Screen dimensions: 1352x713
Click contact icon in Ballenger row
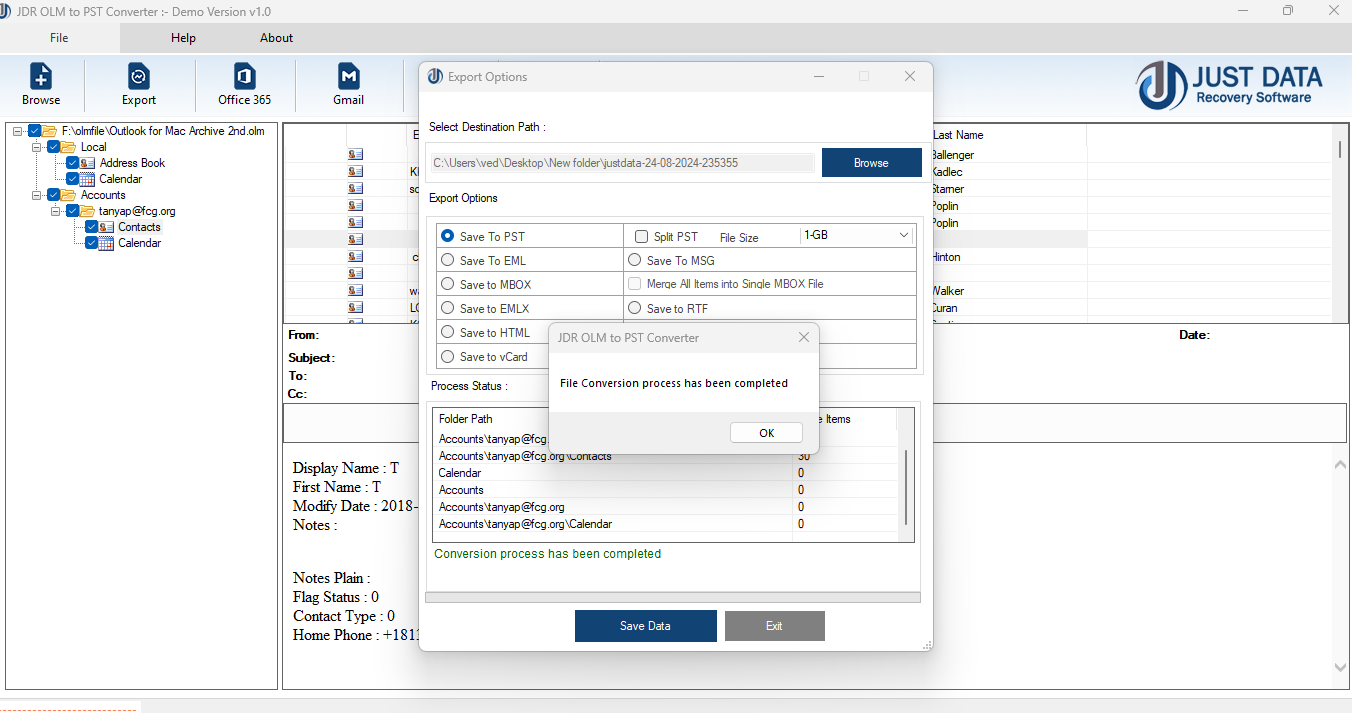coord(355,155)
